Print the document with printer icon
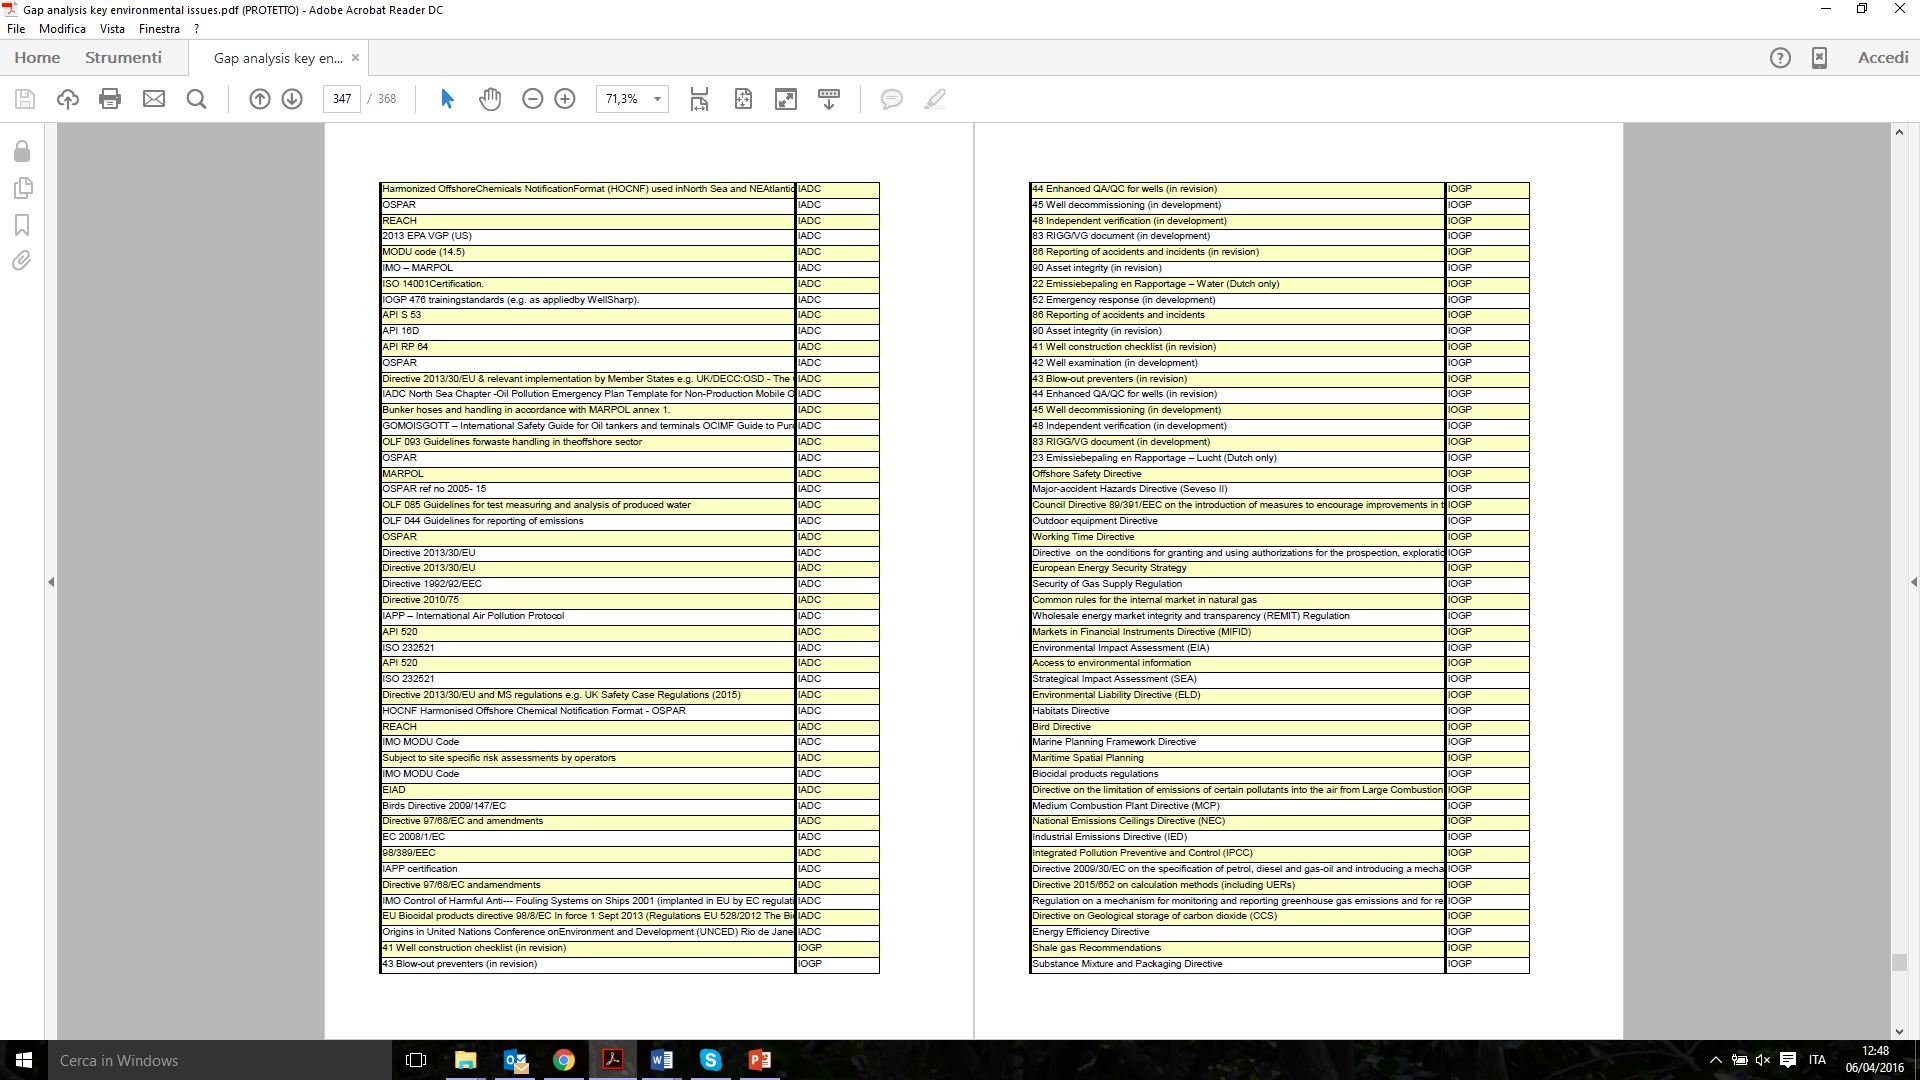This screenshot has height=1080, width=1920. pyautogui.click(x=110, y=99)
